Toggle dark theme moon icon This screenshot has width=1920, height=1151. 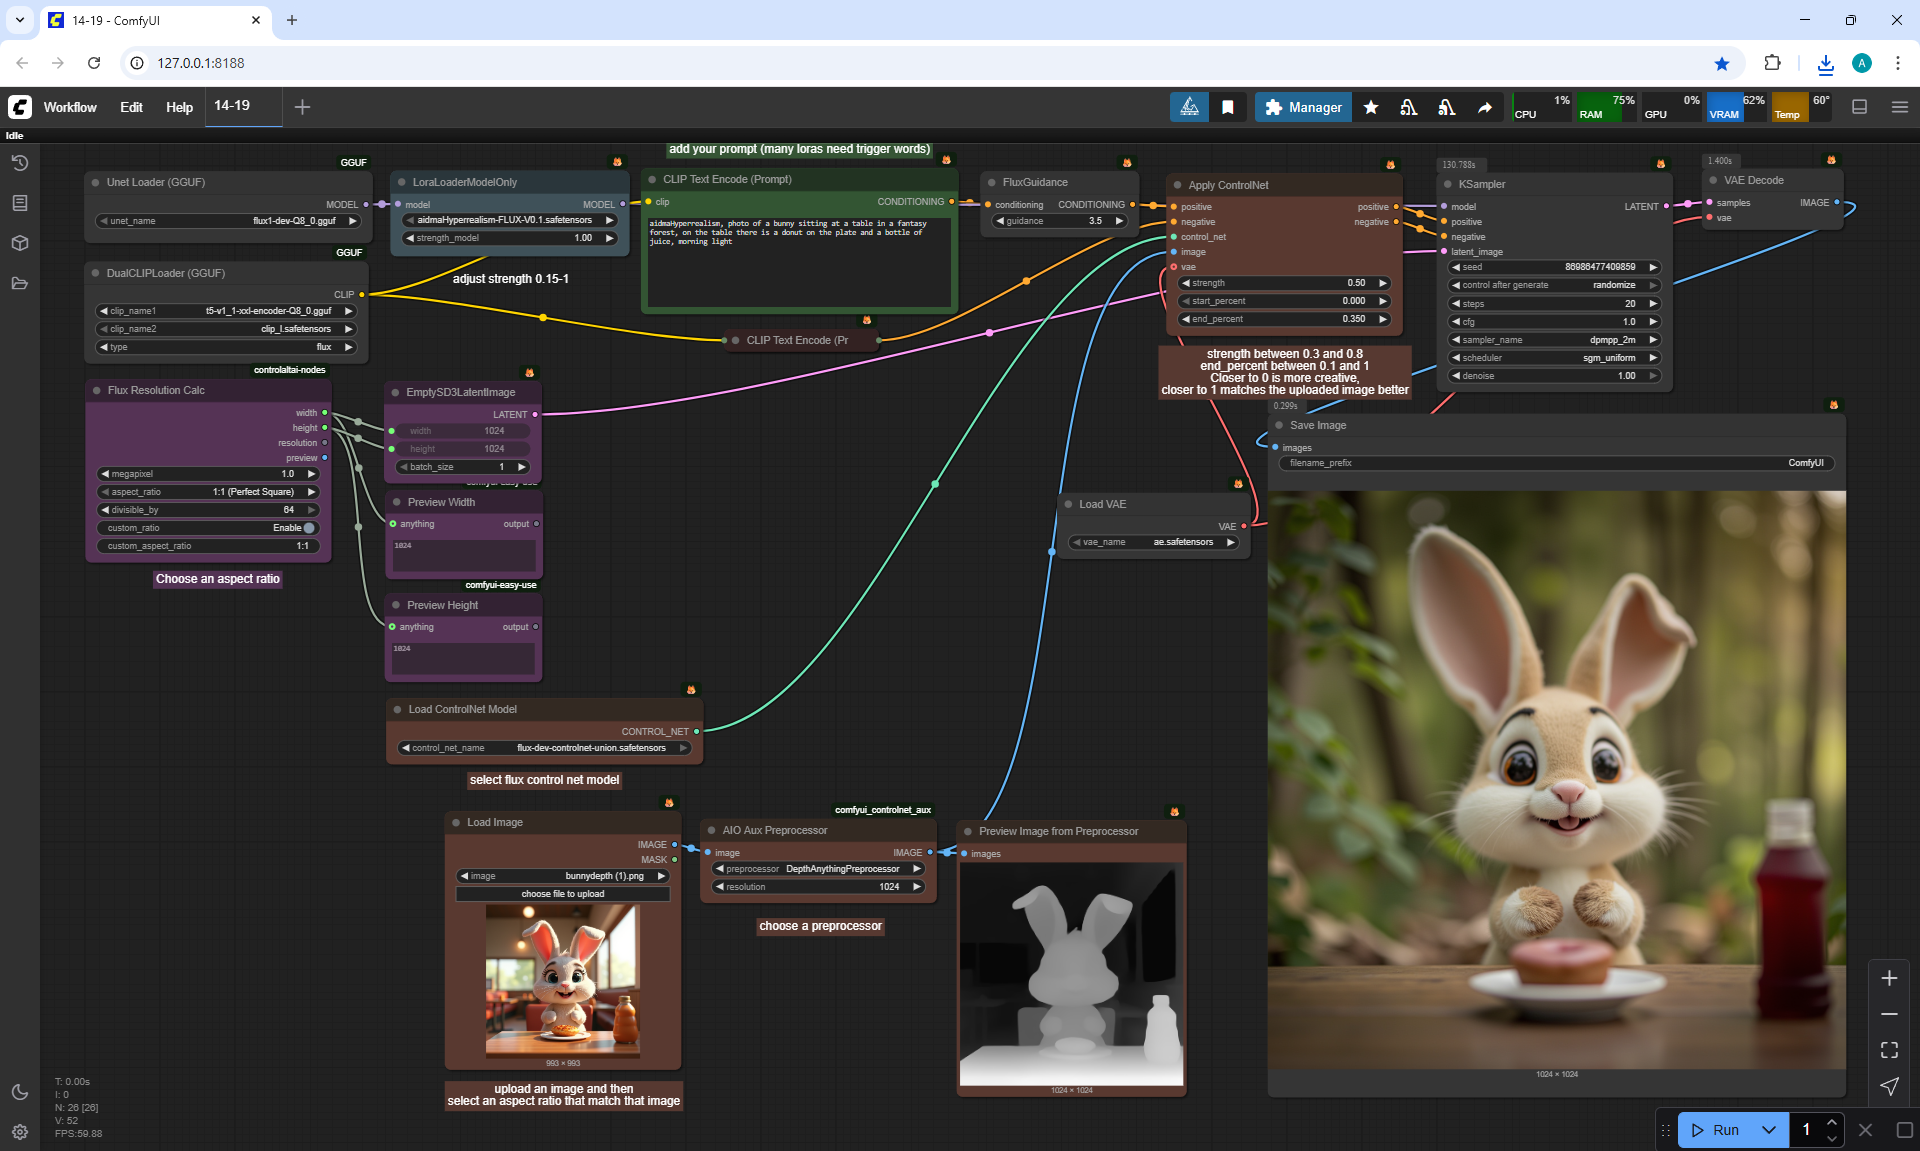[19, 1092]
